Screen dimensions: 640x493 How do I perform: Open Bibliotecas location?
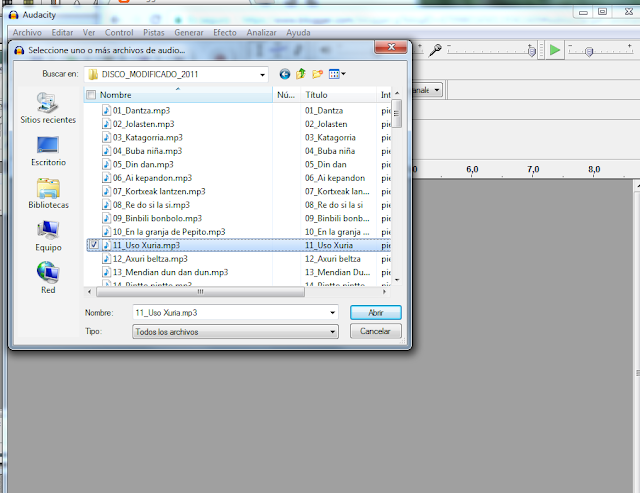point(48,193)
